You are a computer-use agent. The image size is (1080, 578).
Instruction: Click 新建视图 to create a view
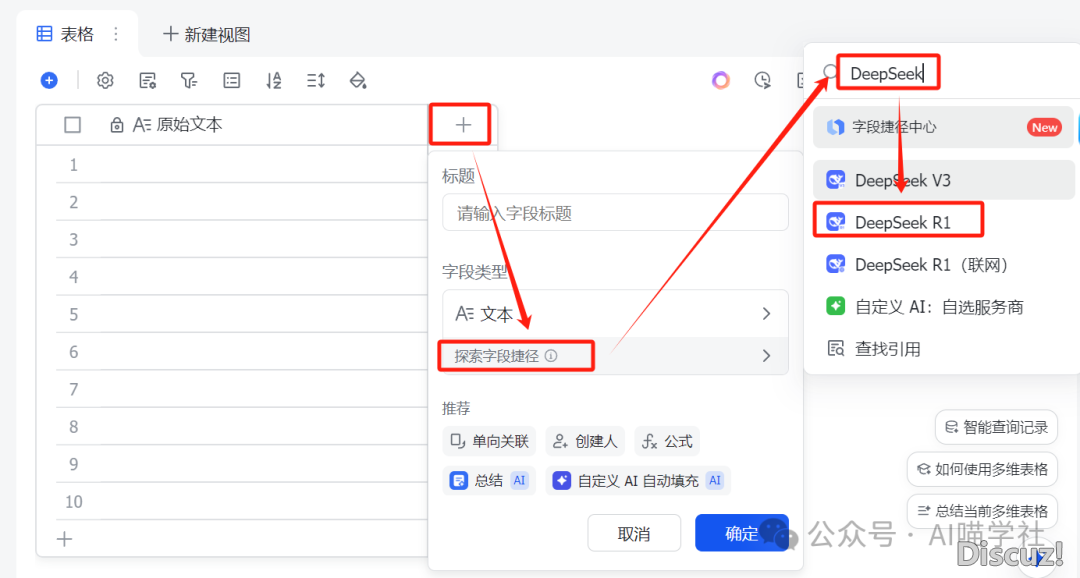(x=207, y=34)
